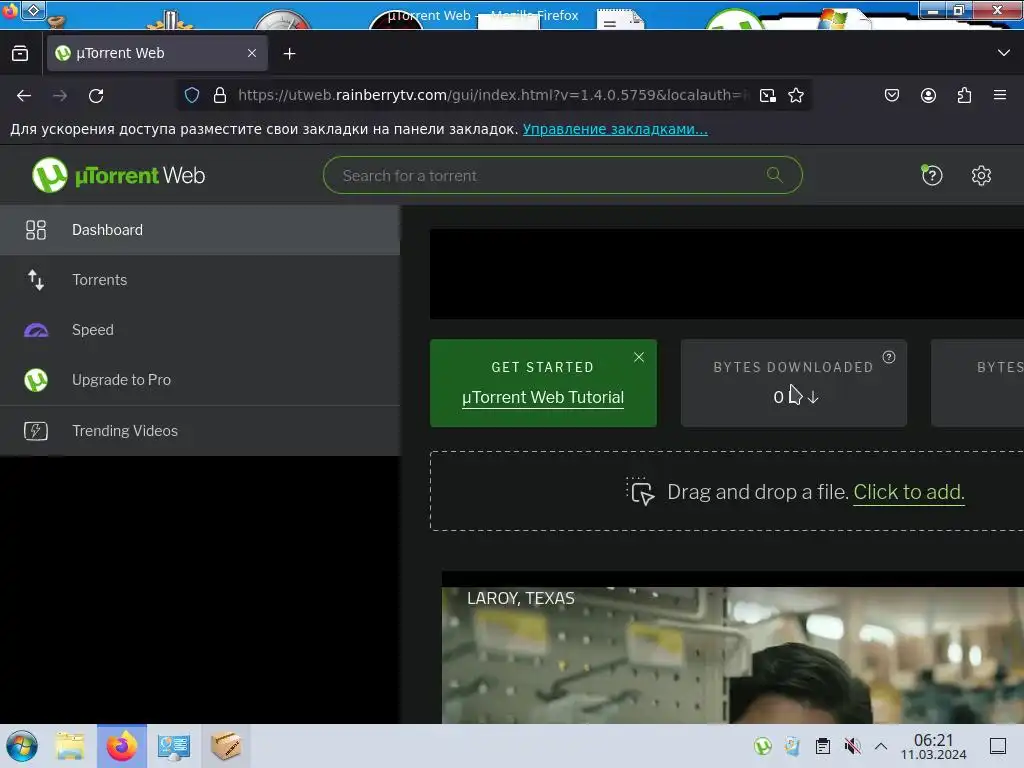Click the Bytes Downloaded card
Viewport: 1024px width, 768px height.
point(793,383)
